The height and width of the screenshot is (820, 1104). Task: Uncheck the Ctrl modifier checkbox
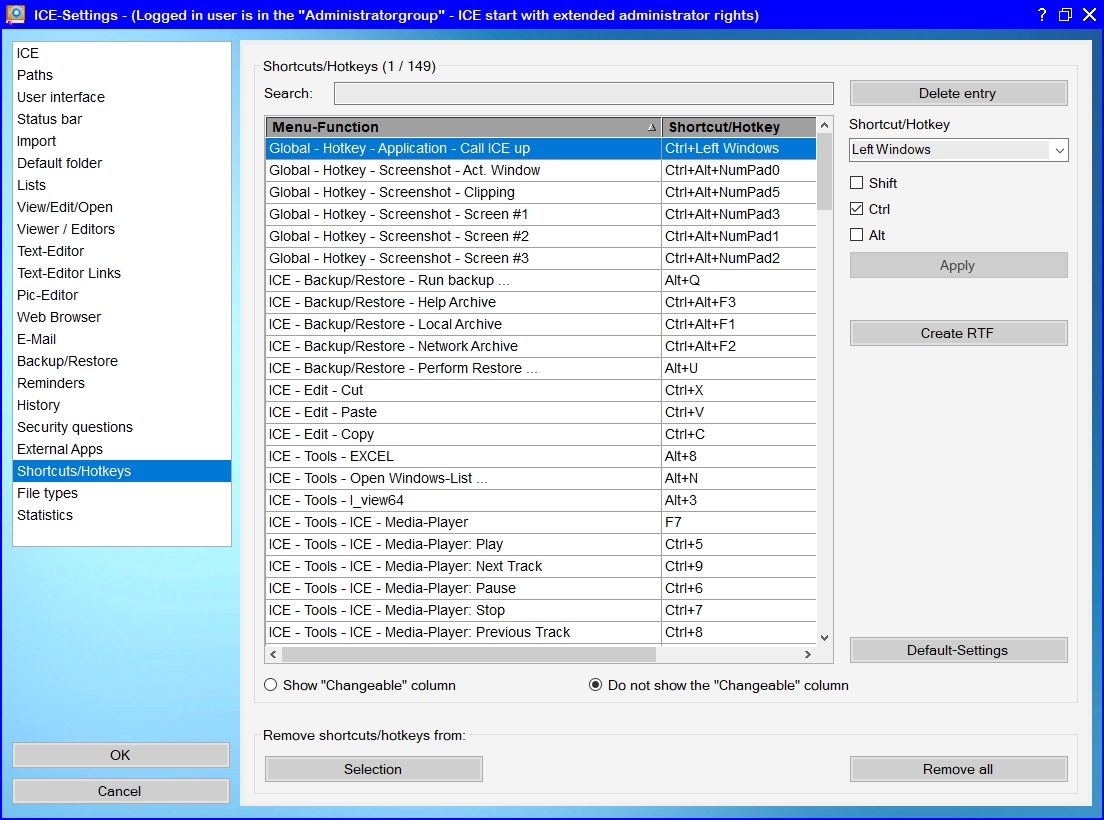[856, 209]
